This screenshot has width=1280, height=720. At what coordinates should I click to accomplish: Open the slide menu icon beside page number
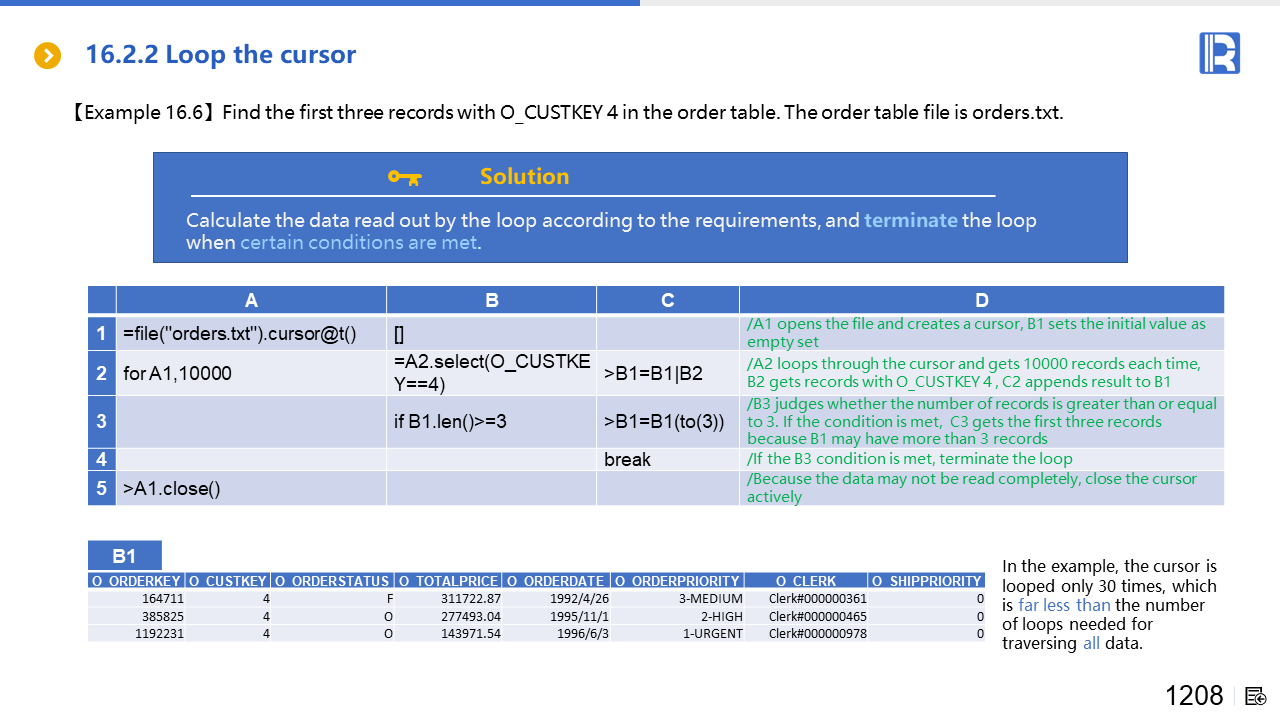[1257, 696]
